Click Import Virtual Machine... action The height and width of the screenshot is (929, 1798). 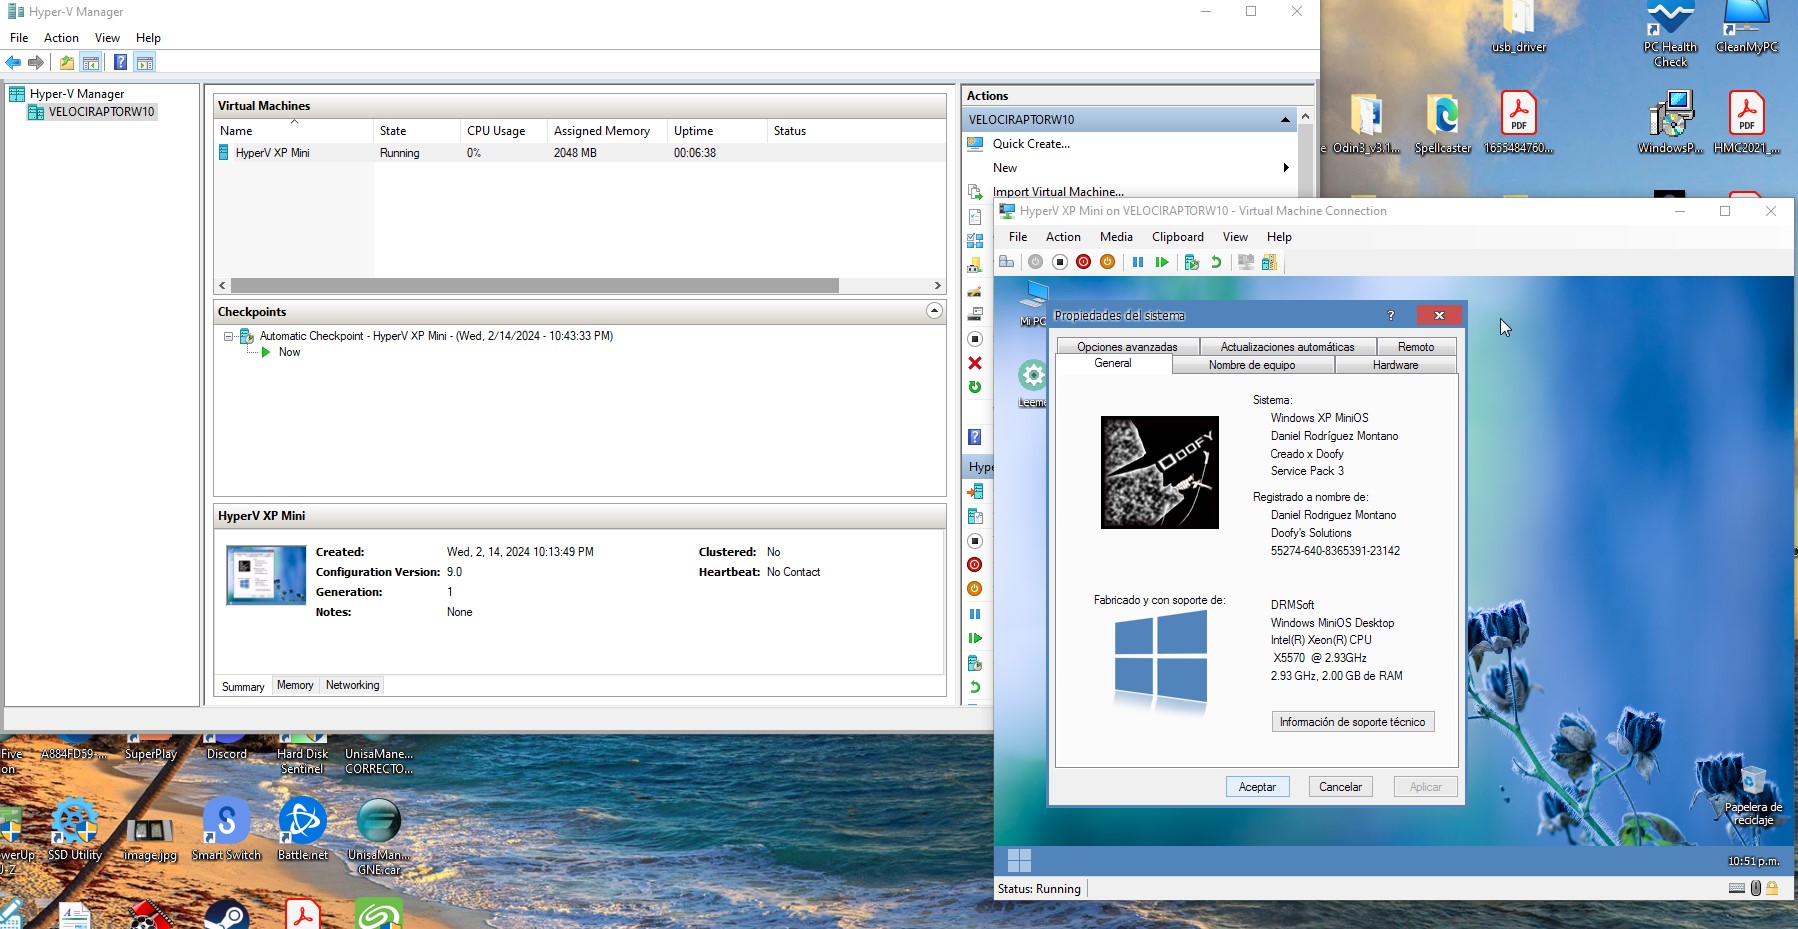click(1058, 192)
